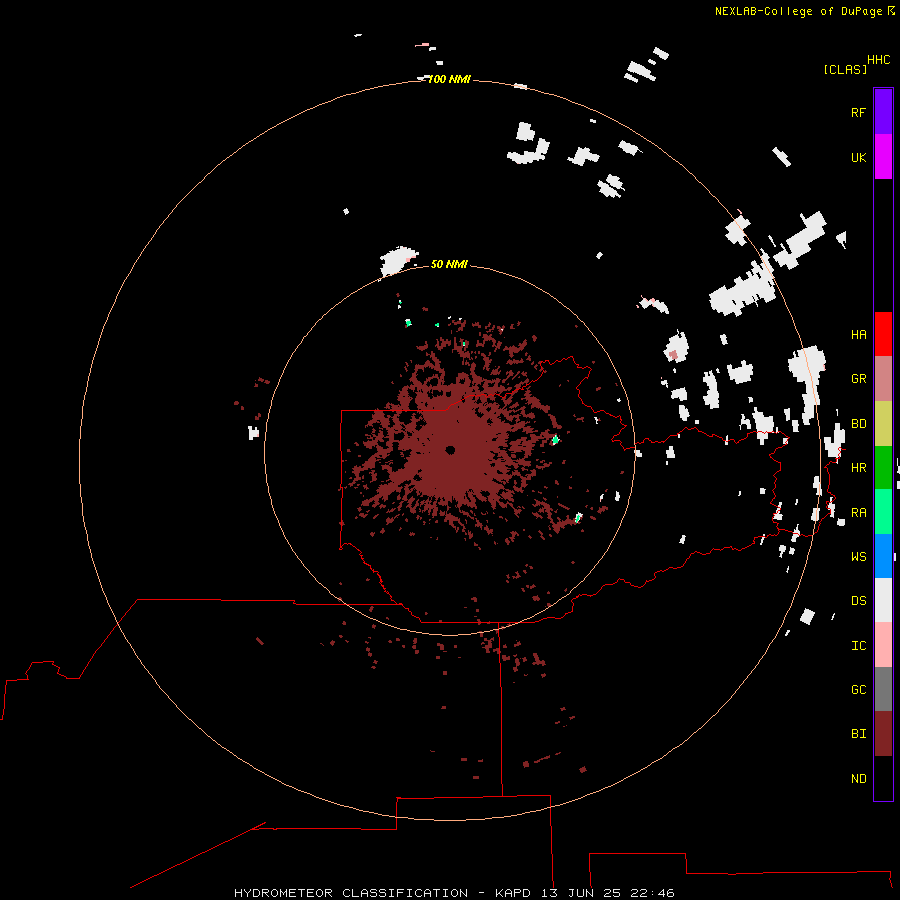Click the HA legend label

coord(858,334)
